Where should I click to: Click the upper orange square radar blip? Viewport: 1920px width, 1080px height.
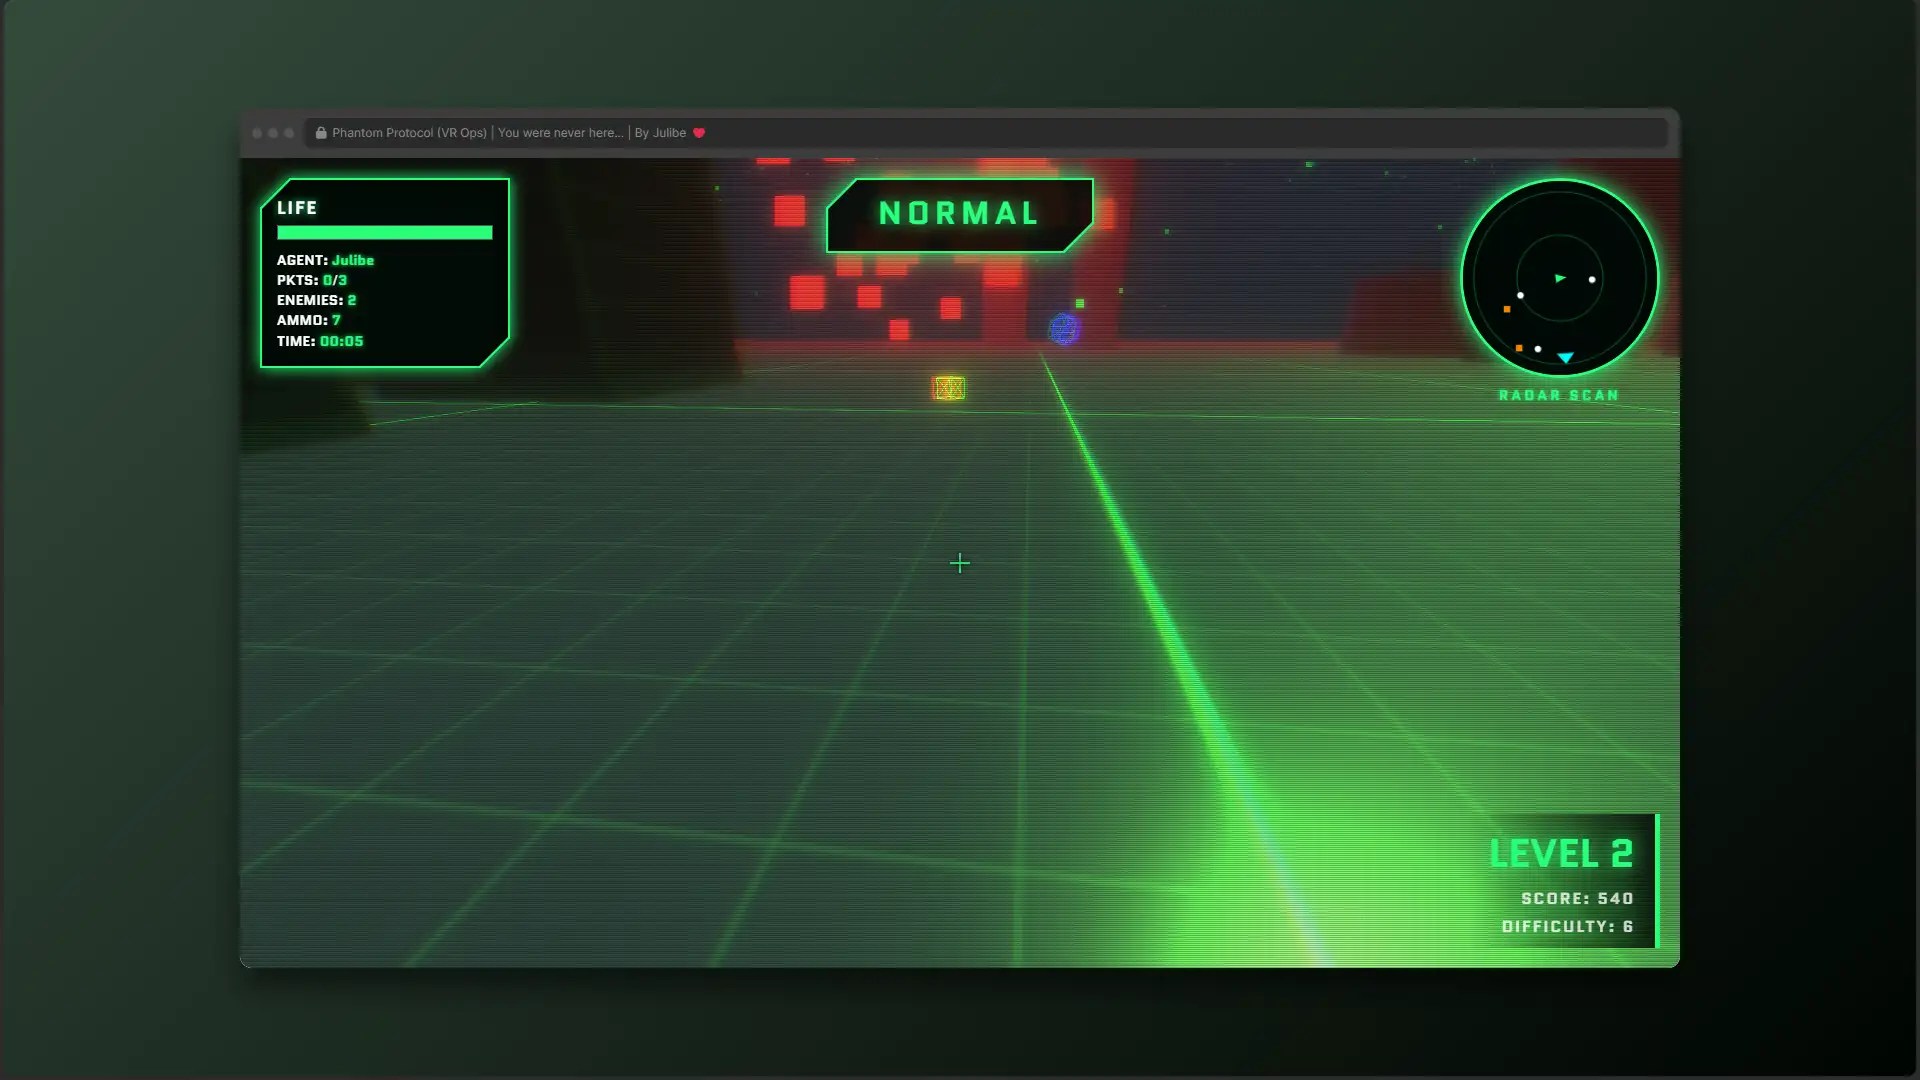[x=1507, y=310]
